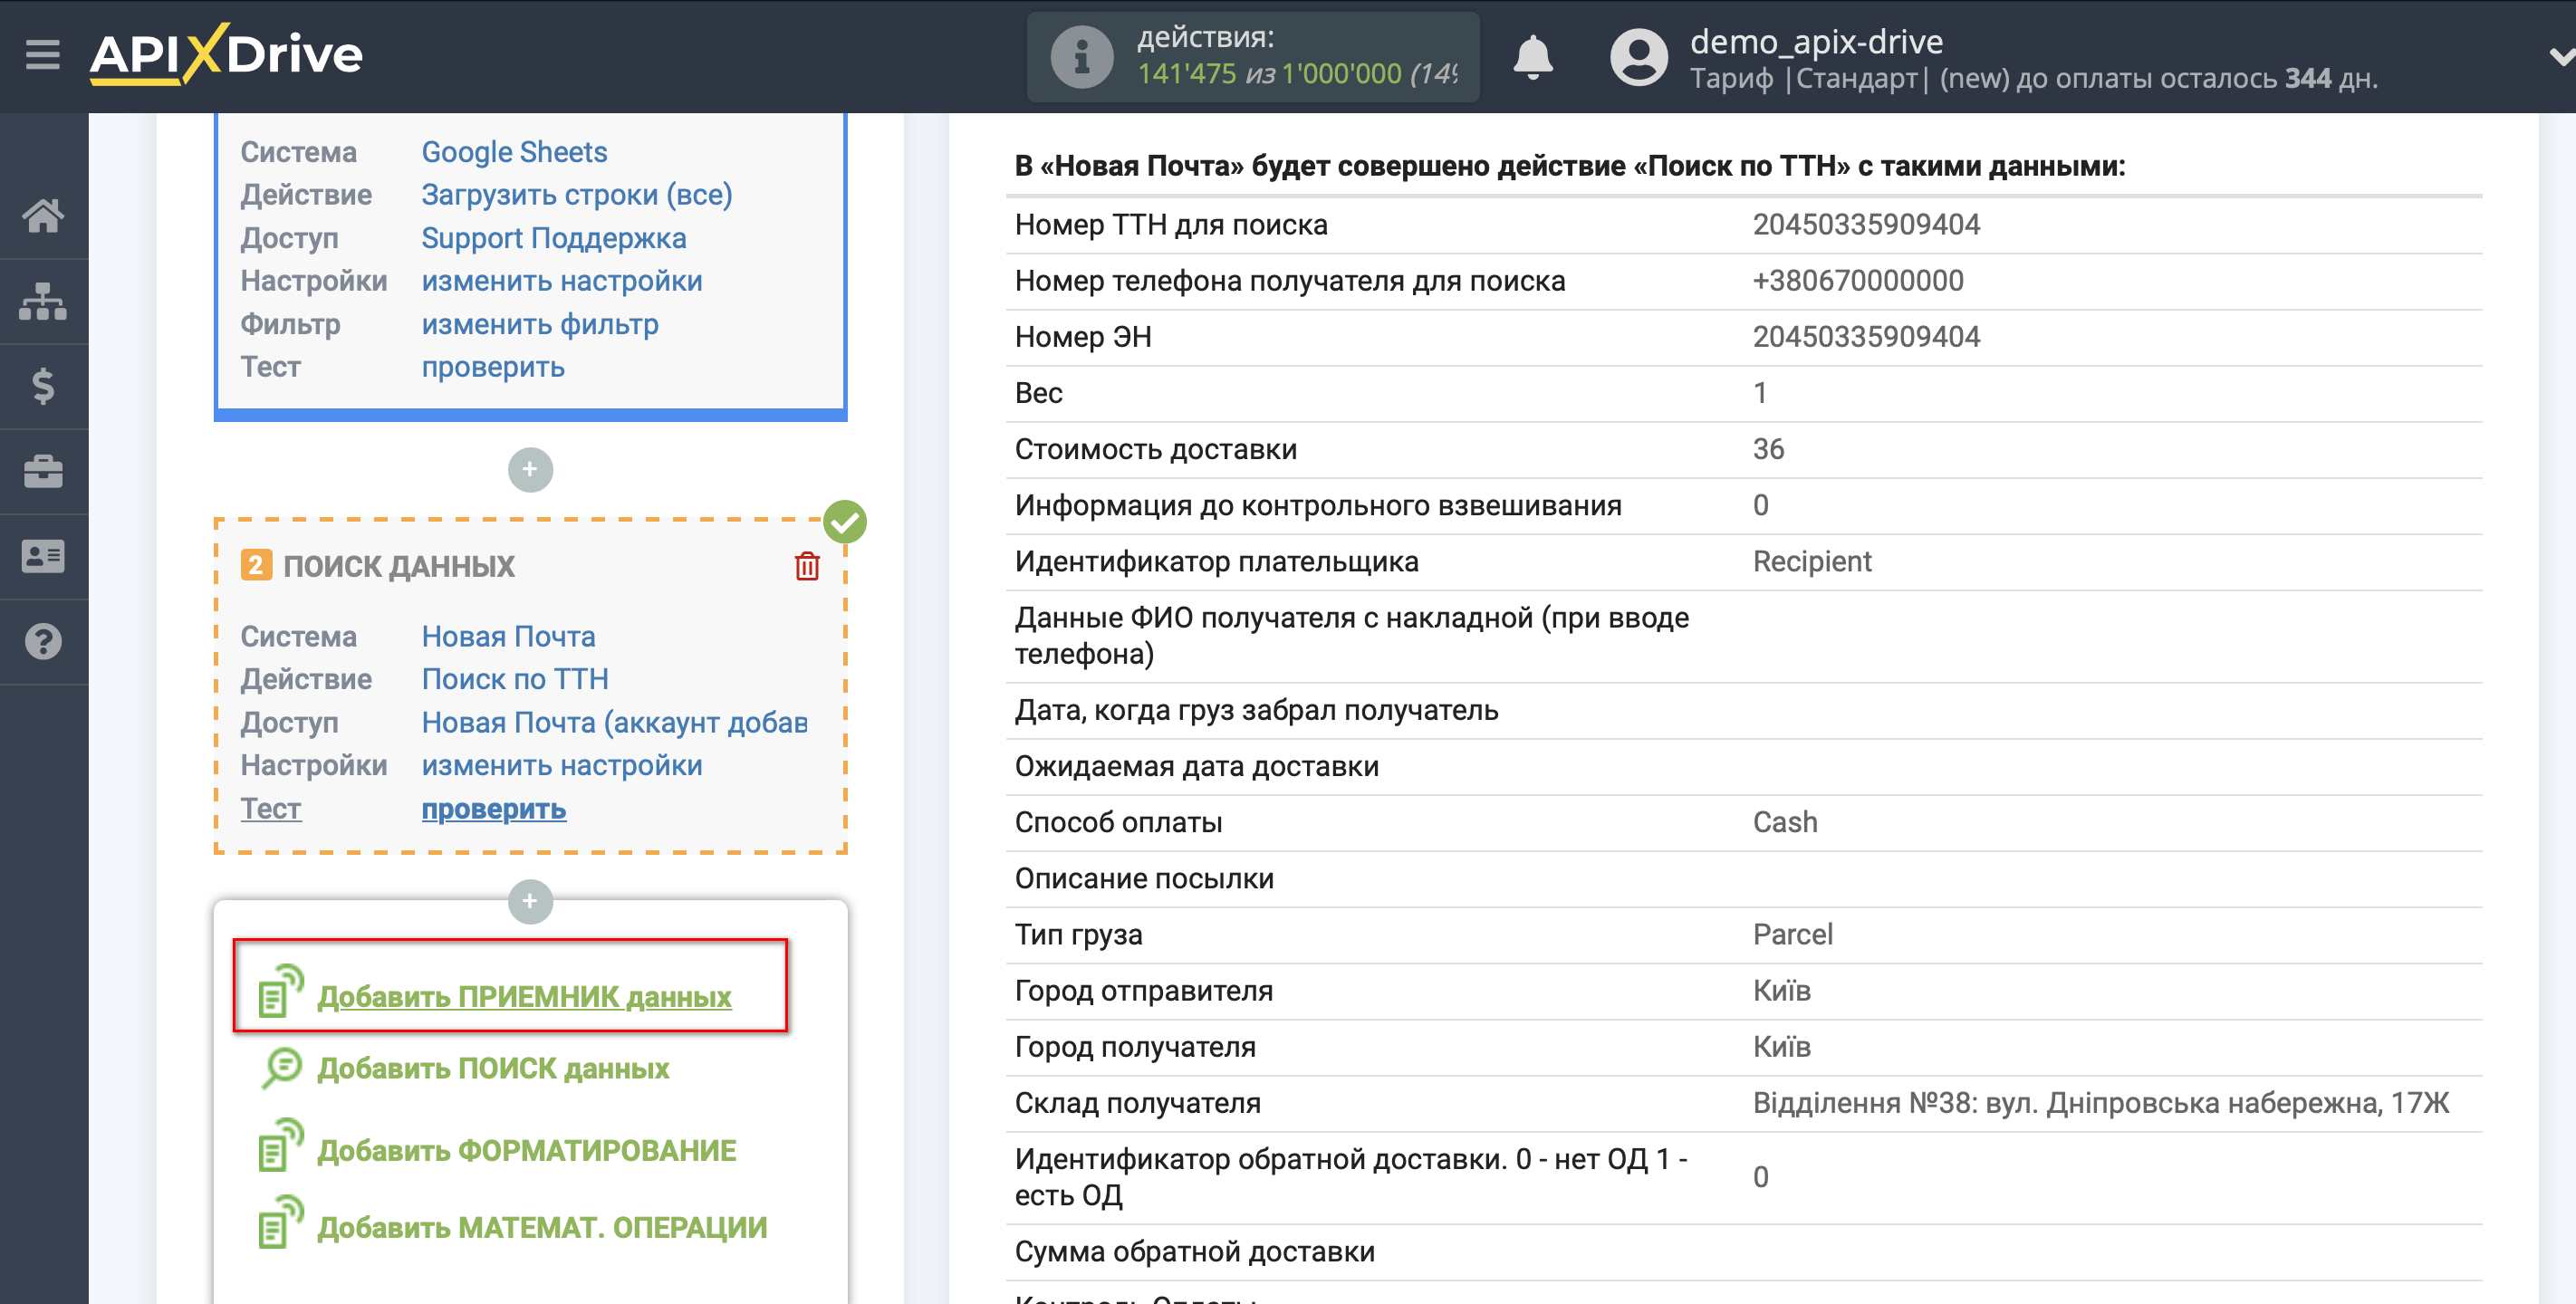Open the connections sitemap sidebar icon
2576x1304 pixels.
(x=43, y=301)
